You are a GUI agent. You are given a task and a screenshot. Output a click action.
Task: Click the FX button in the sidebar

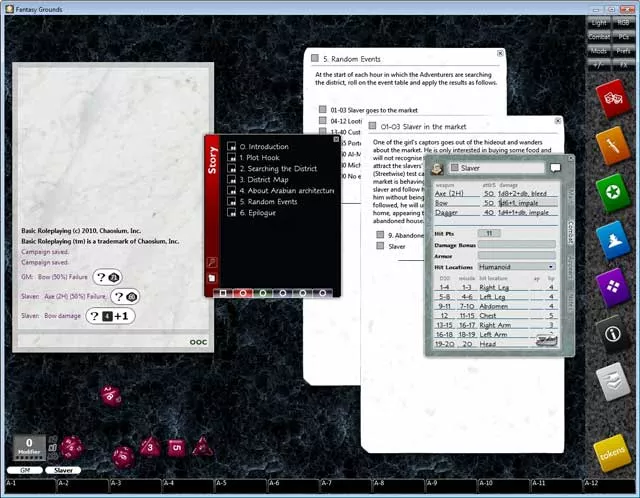623,64
